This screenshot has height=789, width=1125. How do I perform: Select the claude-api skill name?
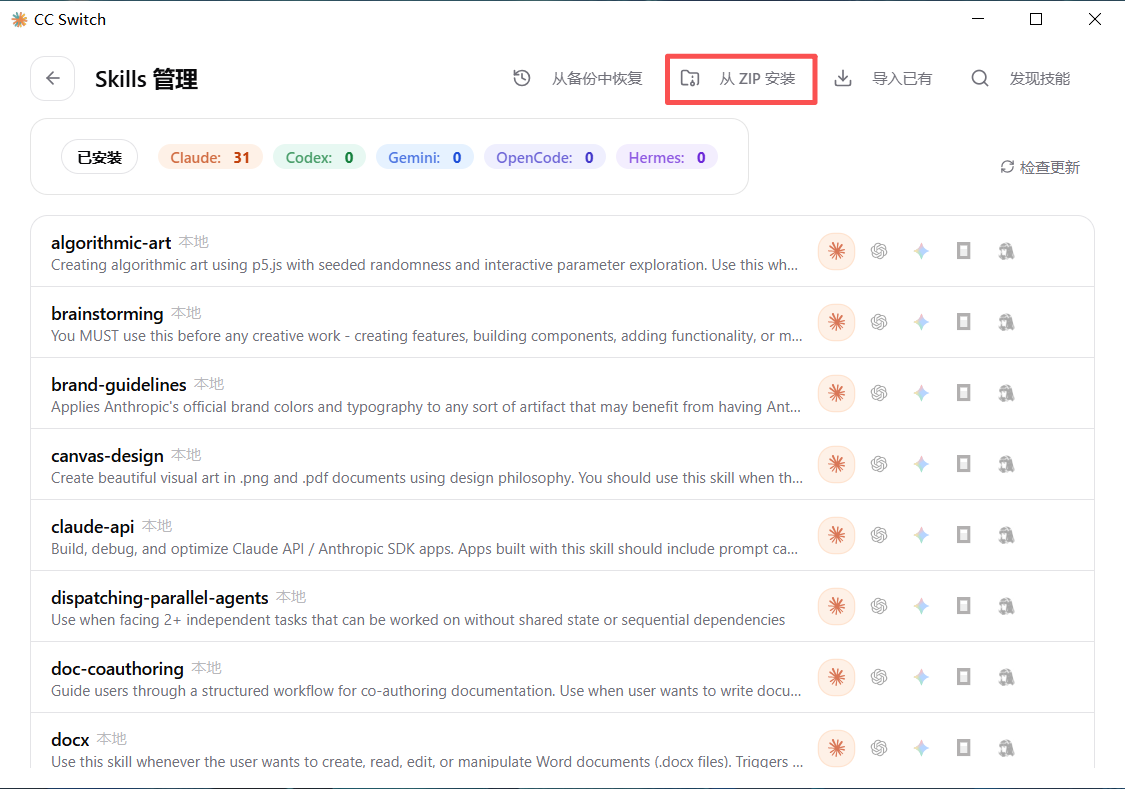tap(93, 527)
